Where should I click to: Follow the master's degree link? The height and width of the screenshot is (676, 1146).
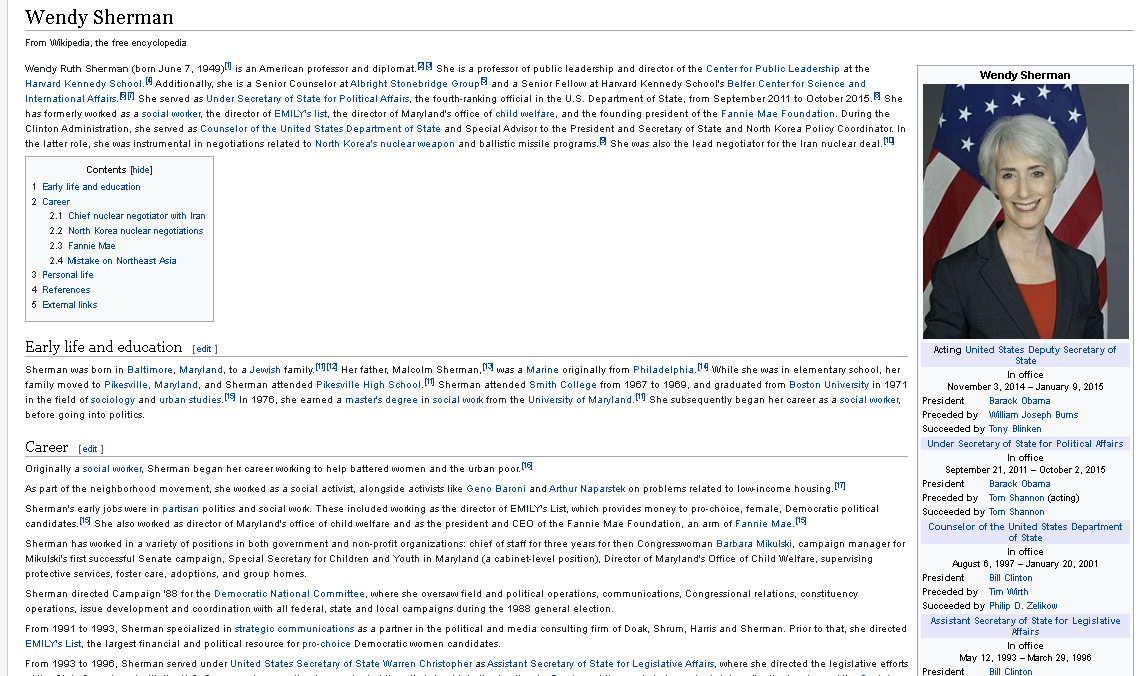click(382, 400)
